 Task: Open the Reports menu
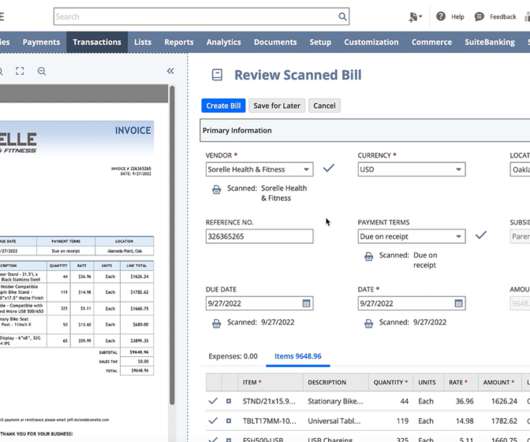pos(179,42)
